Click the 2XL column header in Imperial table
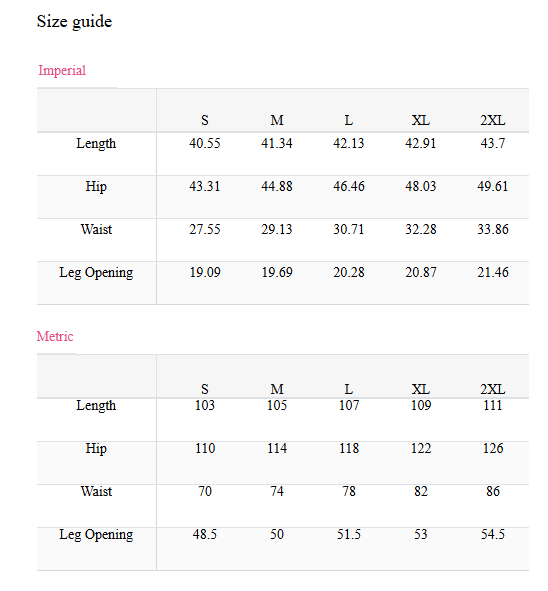 pyautogui.click(x=493, y=120)
